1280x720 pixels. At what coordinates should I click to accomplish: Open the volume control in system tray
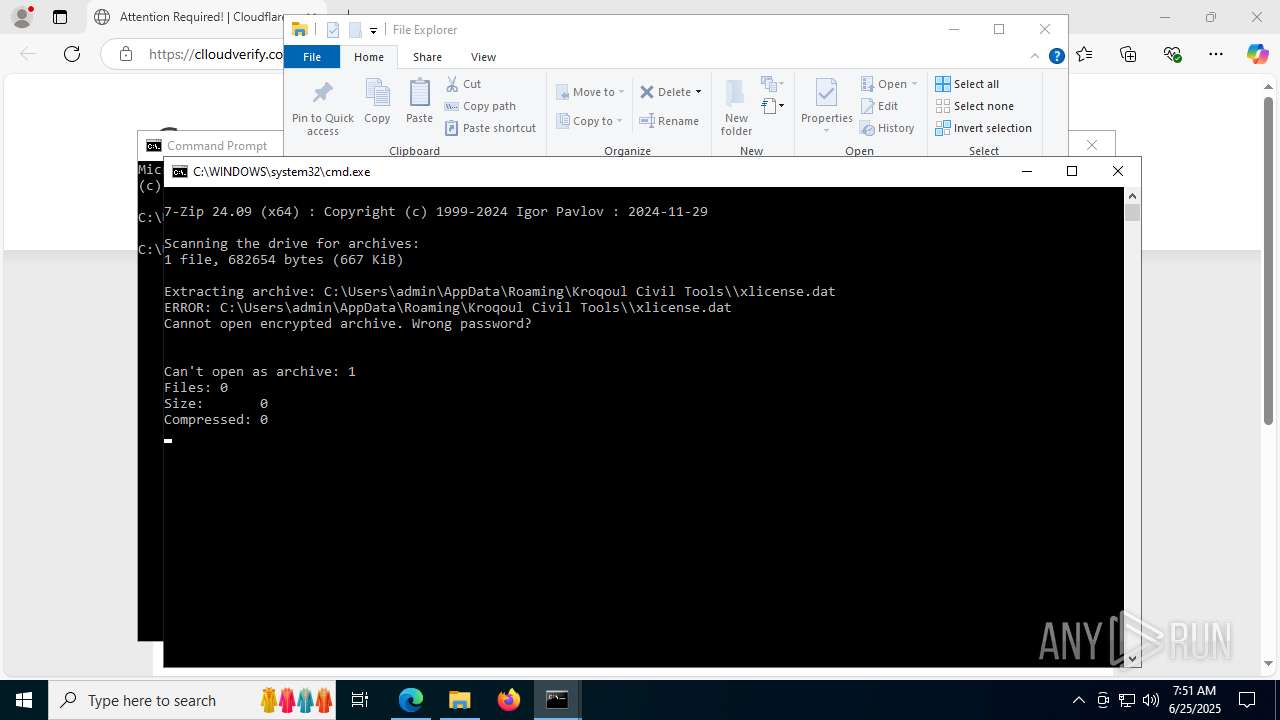point(1150,700)
